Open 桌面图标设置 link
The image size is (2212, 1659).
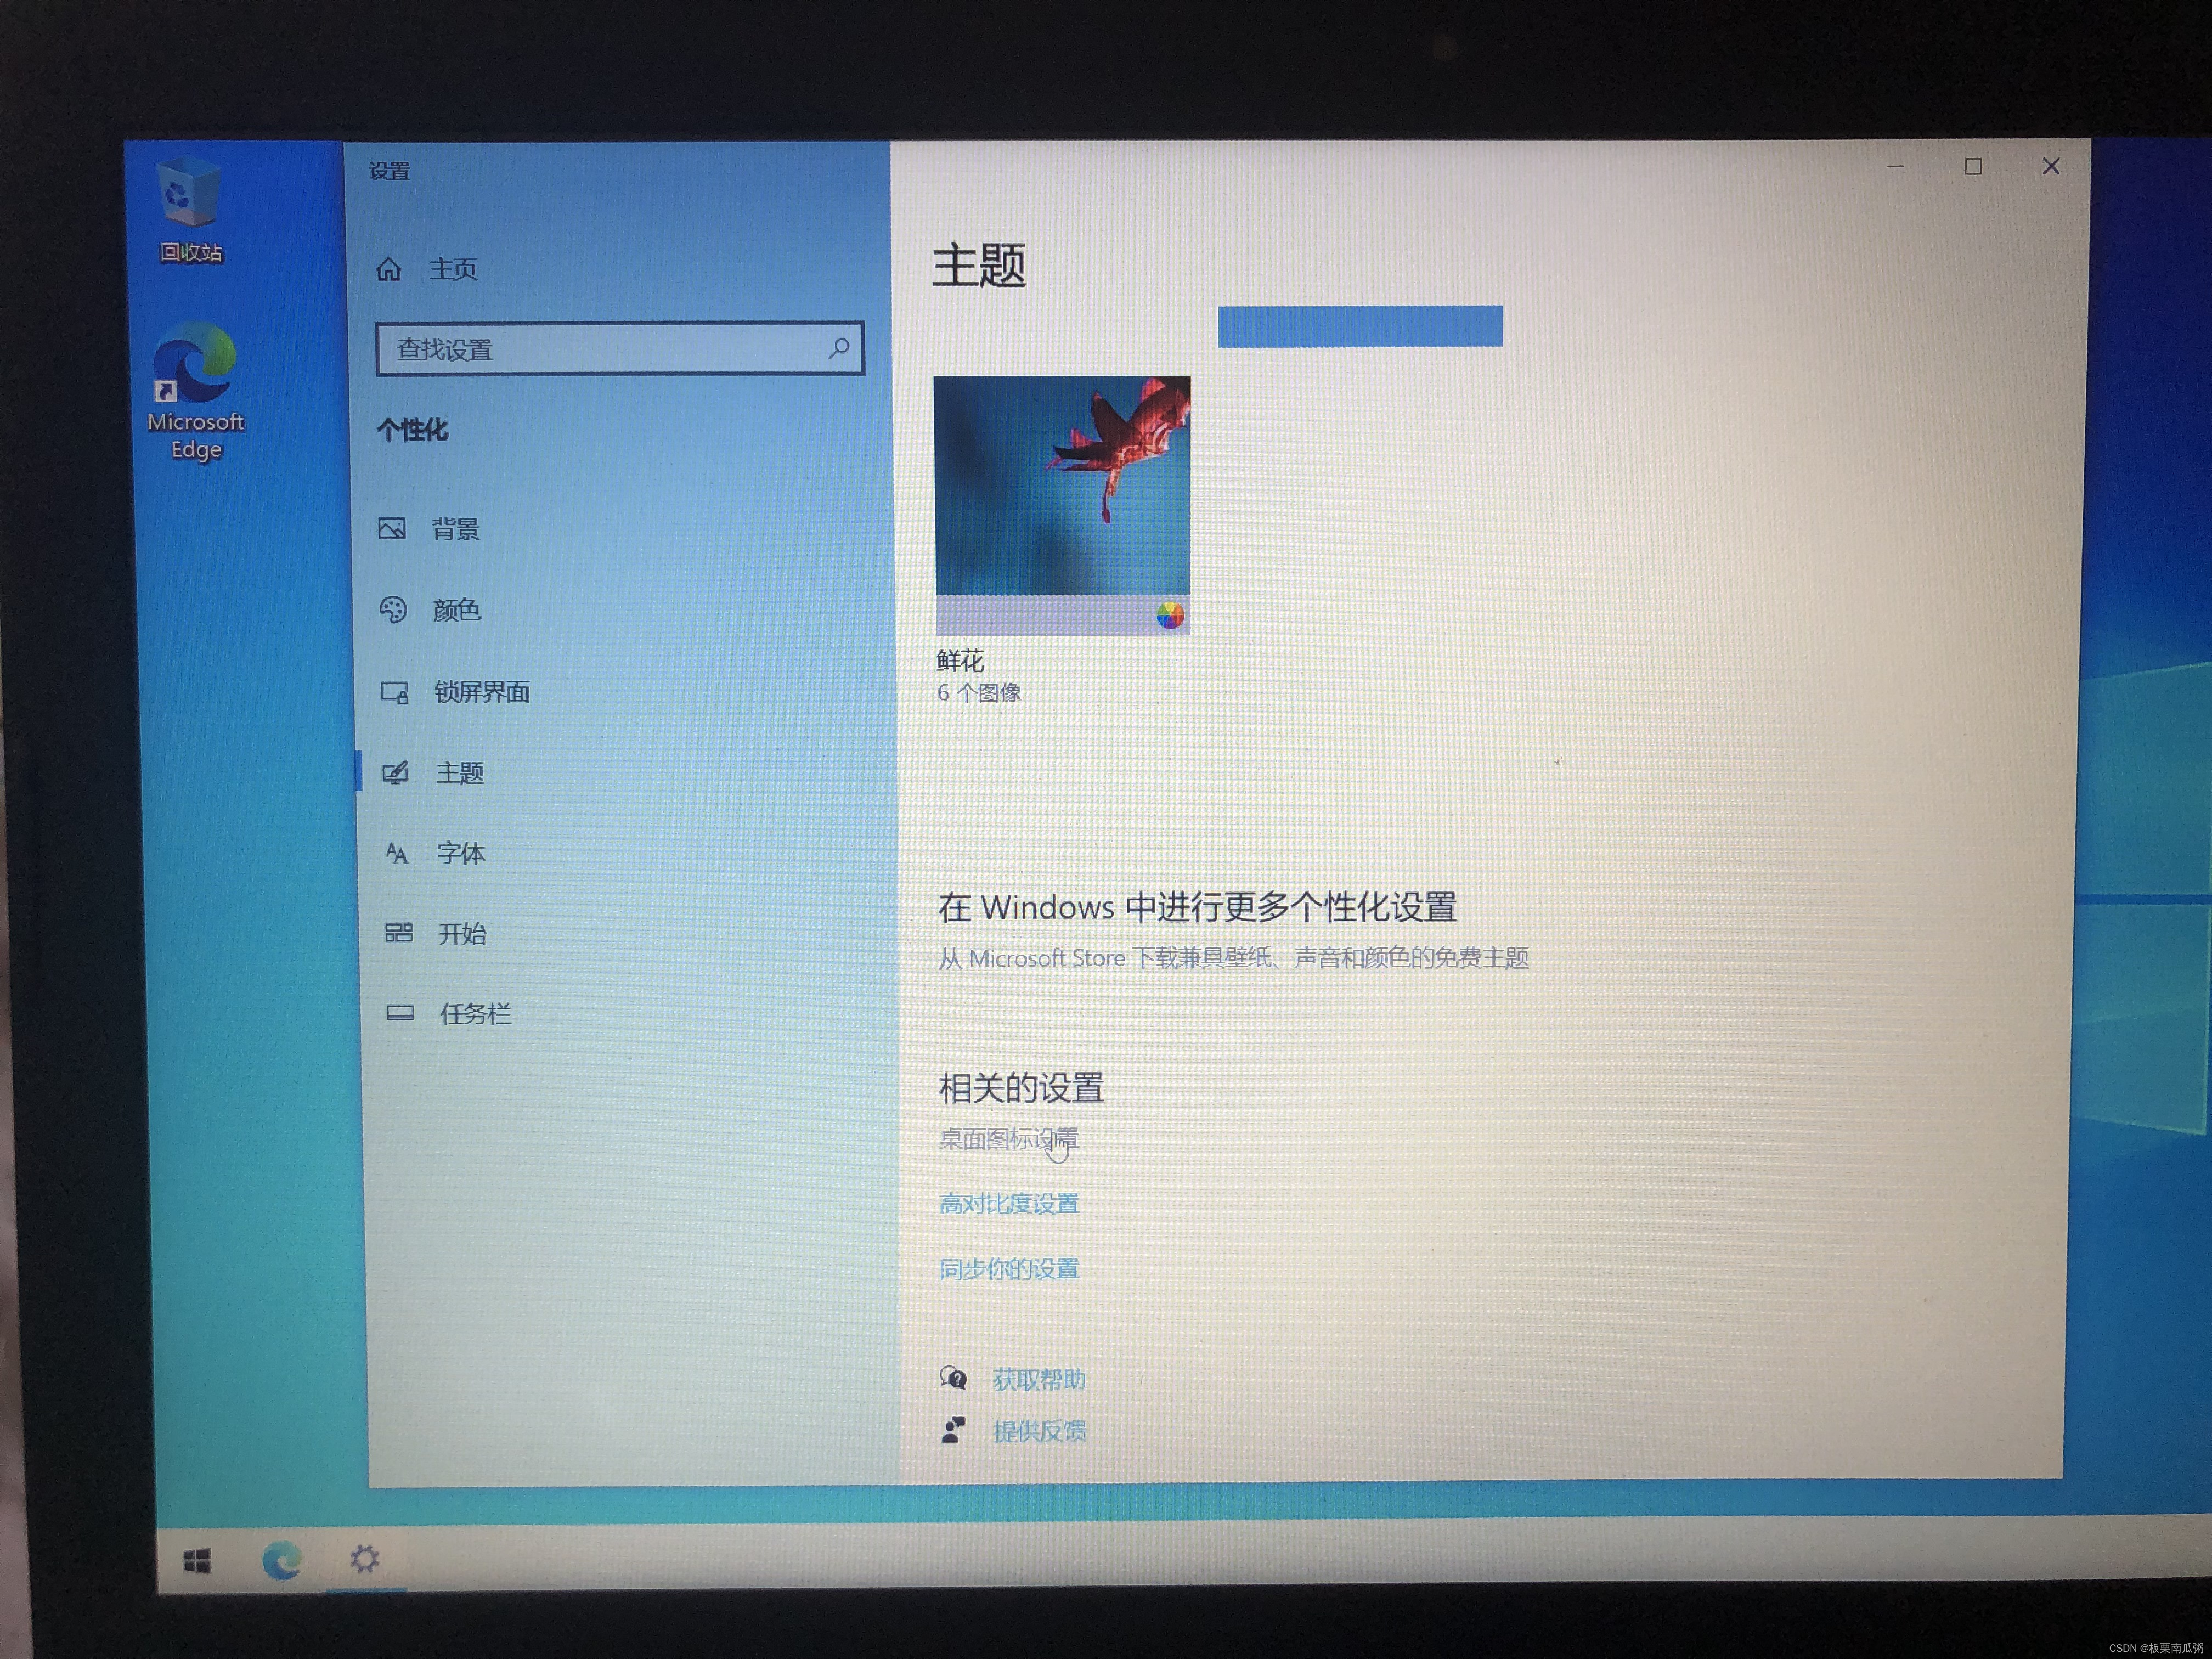coord(1008,1139)
